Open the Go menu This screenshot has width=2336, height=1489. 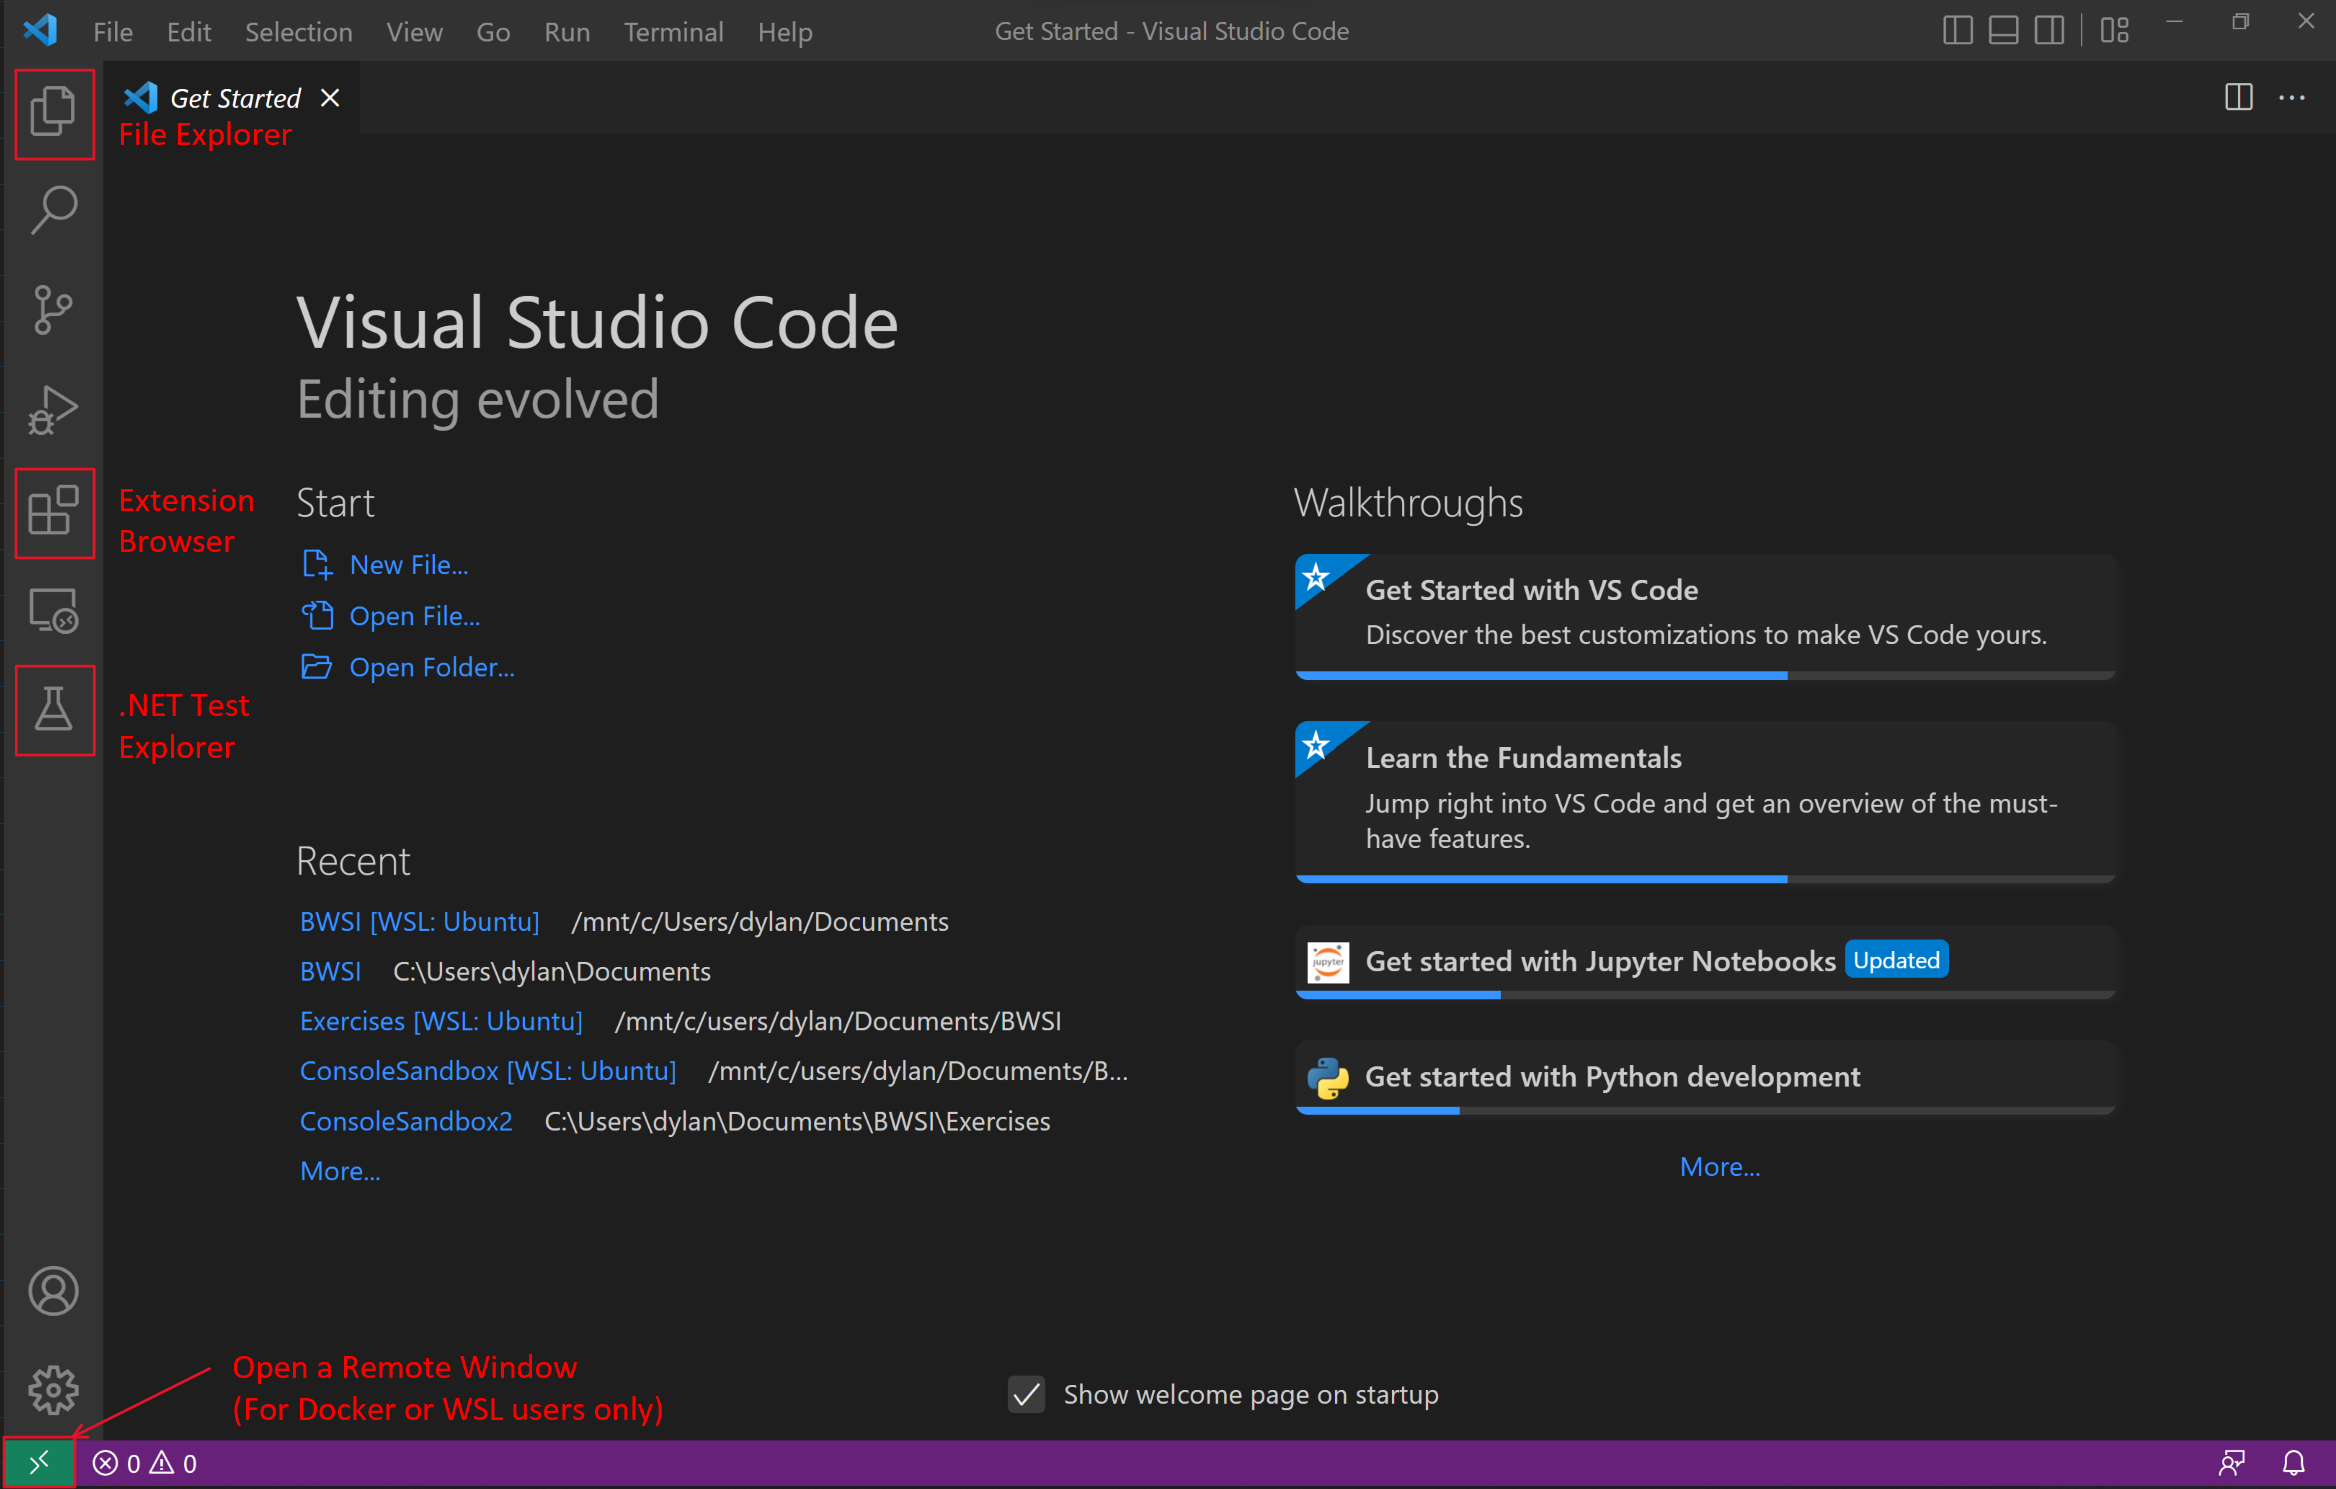[x=493, y=32]
